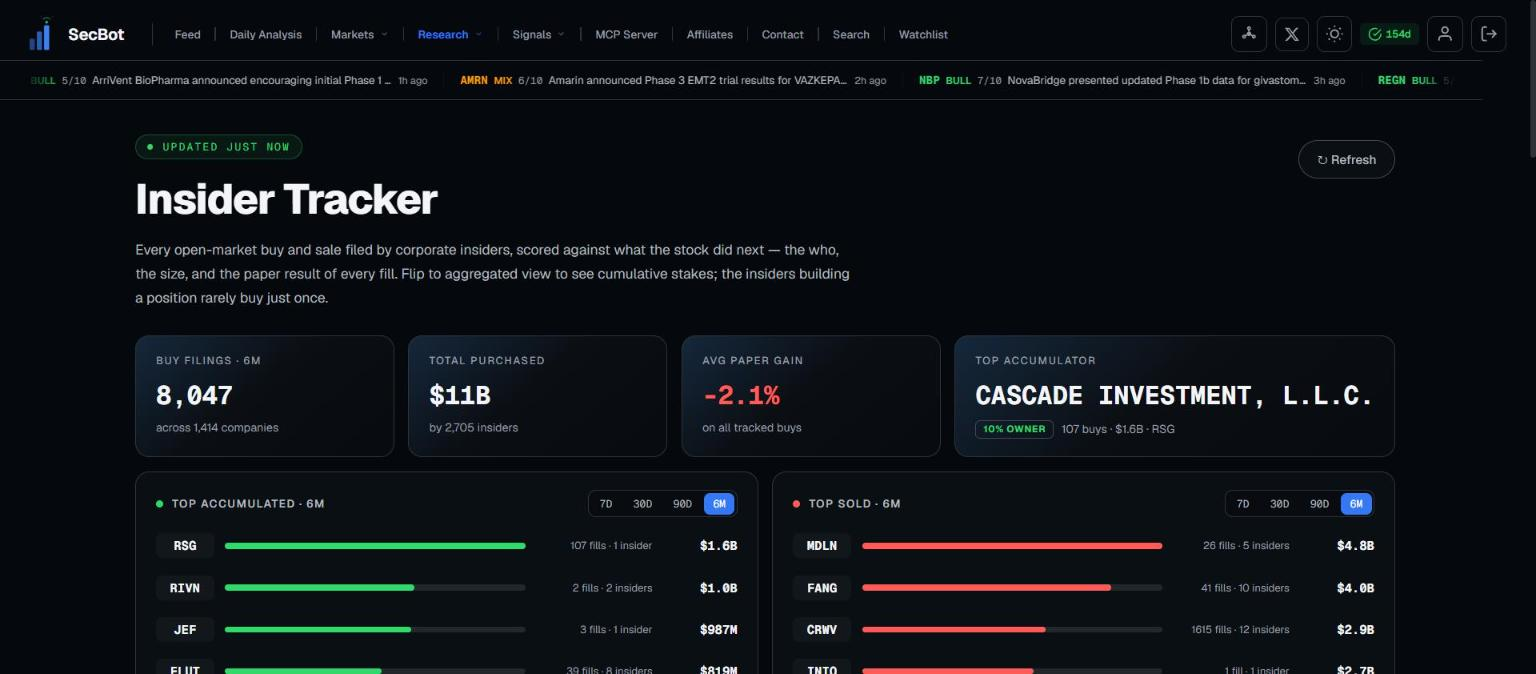This screenshot has width=1536, height=674.
Task: Open the Feed menu item
Action: pyautogui.click(x=187, y=34)
